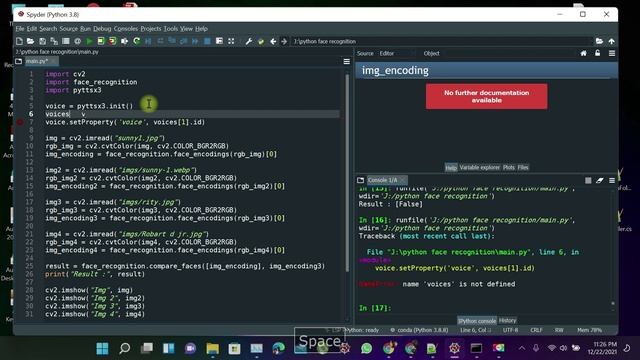
Task: Open taskbar Search magnifier icon
Action: (124, 348)
